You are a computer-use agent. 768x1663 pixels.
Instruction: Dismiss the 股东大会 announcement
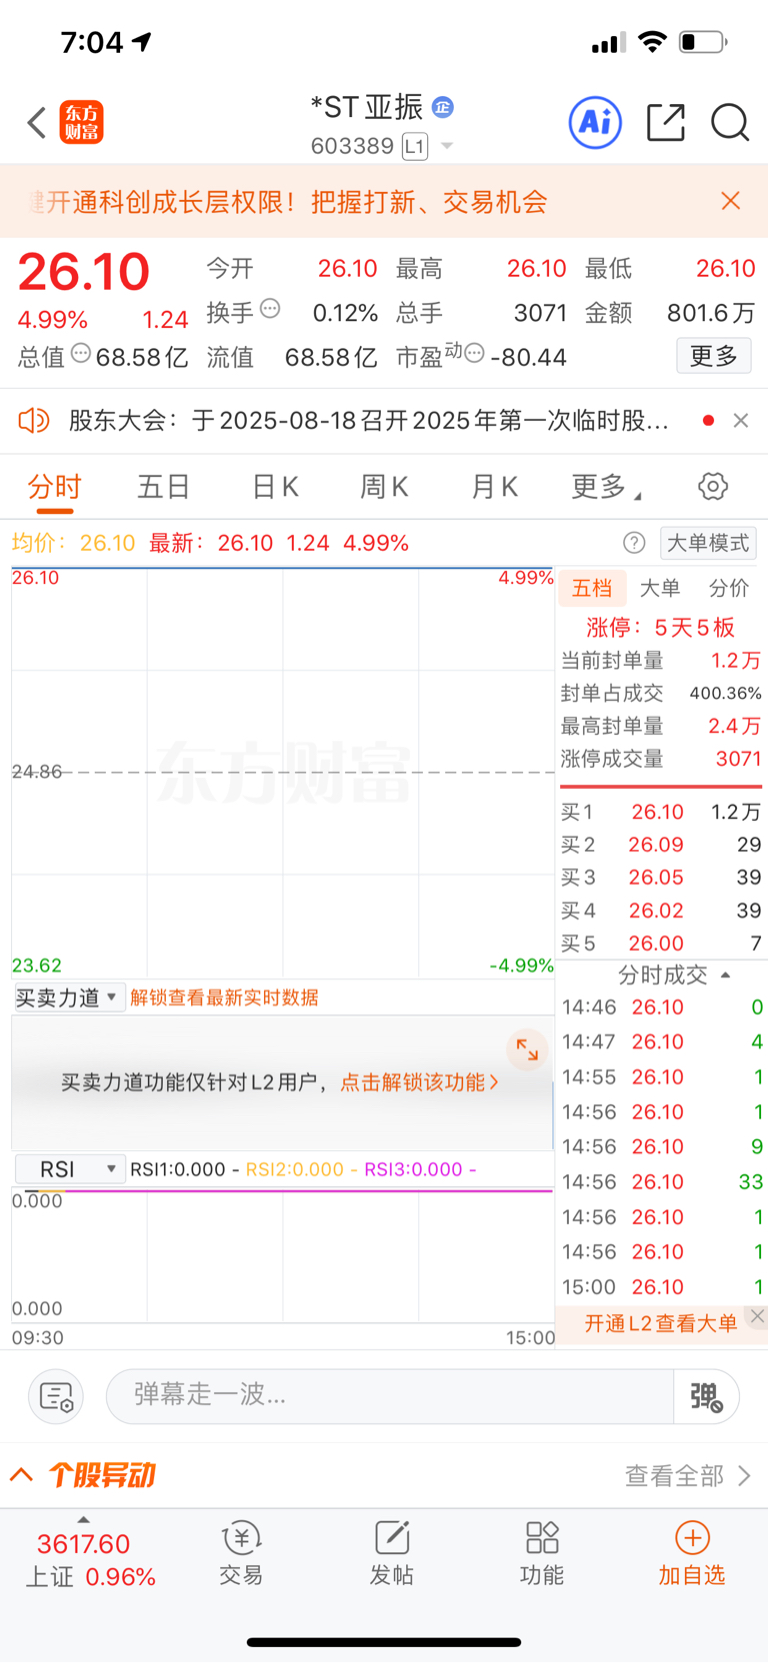[741, 420]
